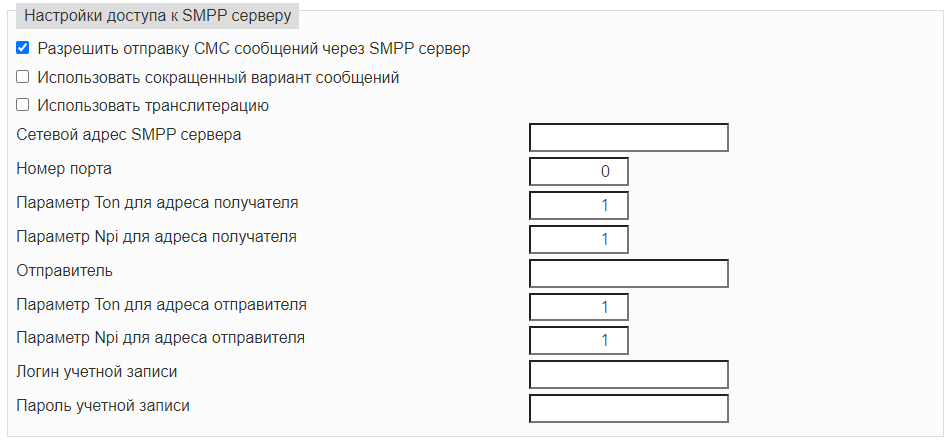Click the Ton для адреса получателя input

pyautogui.click(x=579, y=205)
